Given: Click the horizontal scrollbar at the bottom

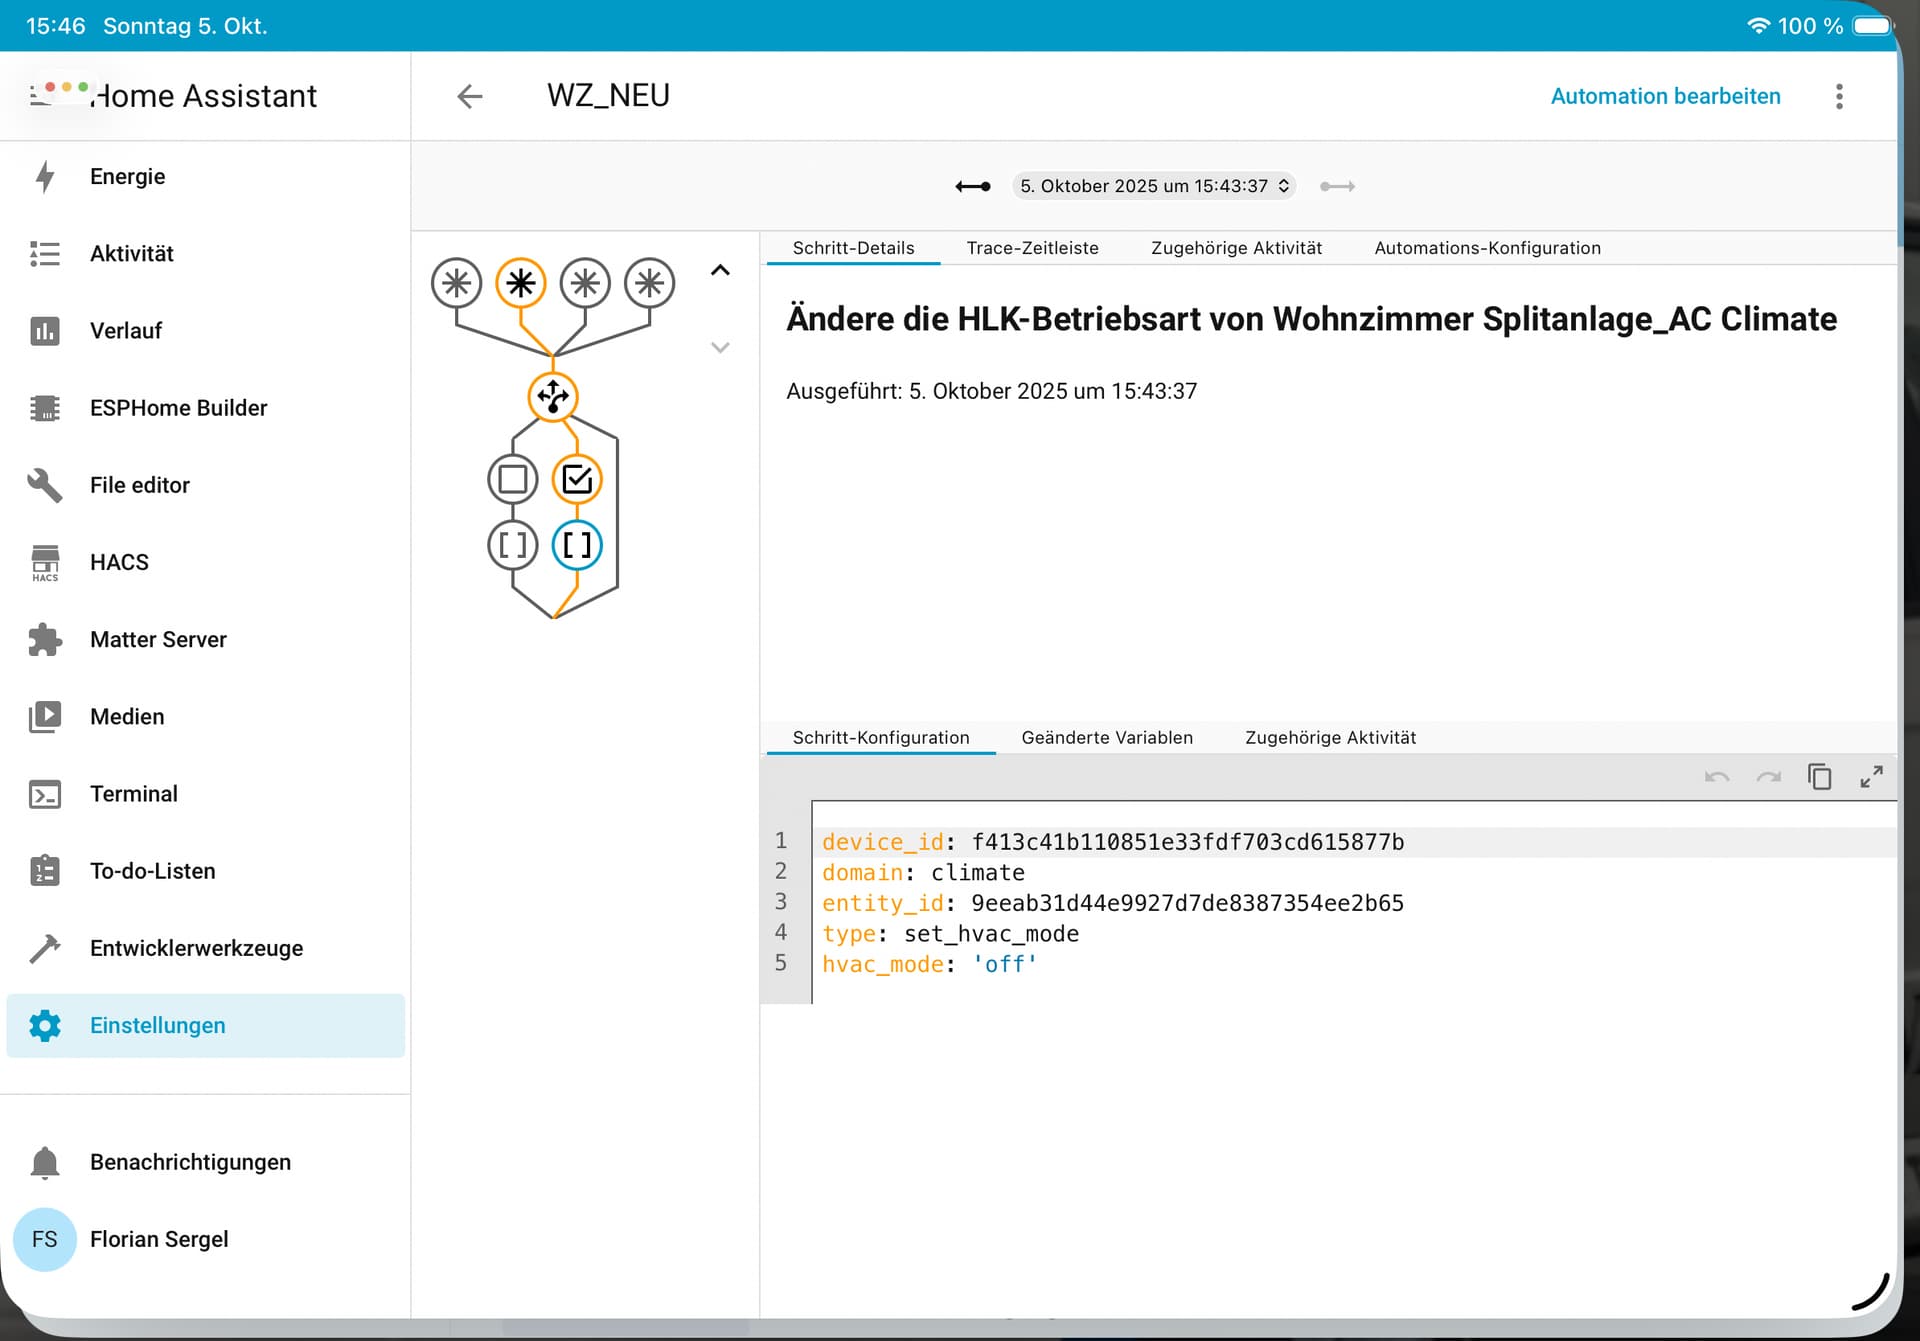Looking at the screenshot, I should point(625,1327).
